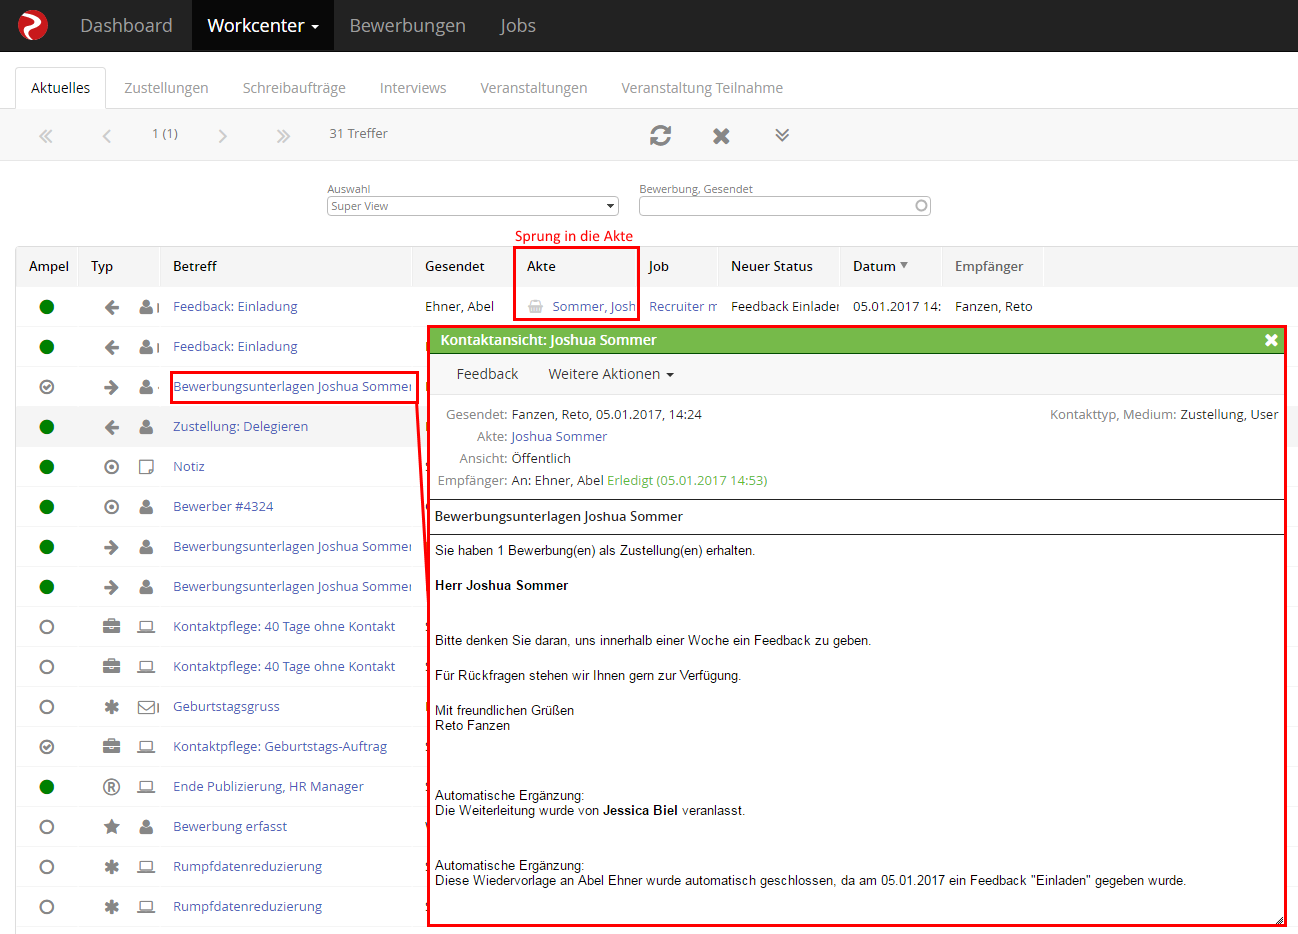Click green Ampel dot in Ende Publizierung row
The height and width of the screenshot is (934, 1298).
pos(47,787)
